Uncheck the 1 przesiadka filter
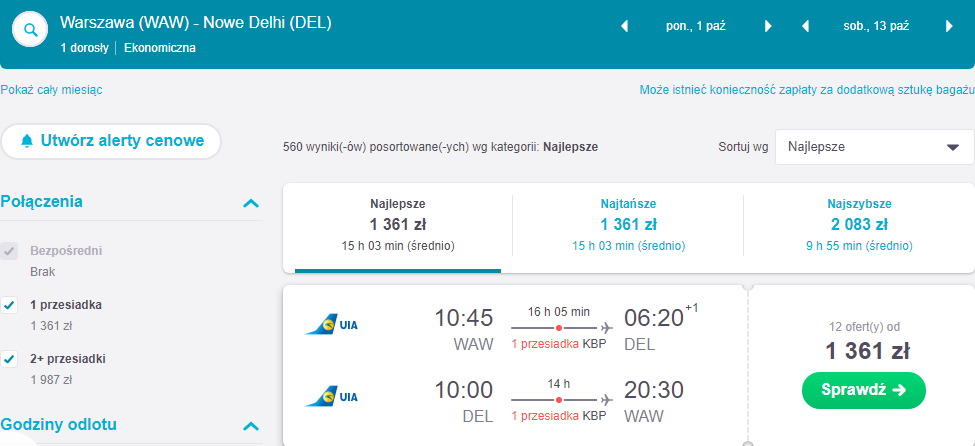The width and height of the screenshot is (975, 446). (x=10, y=305)
